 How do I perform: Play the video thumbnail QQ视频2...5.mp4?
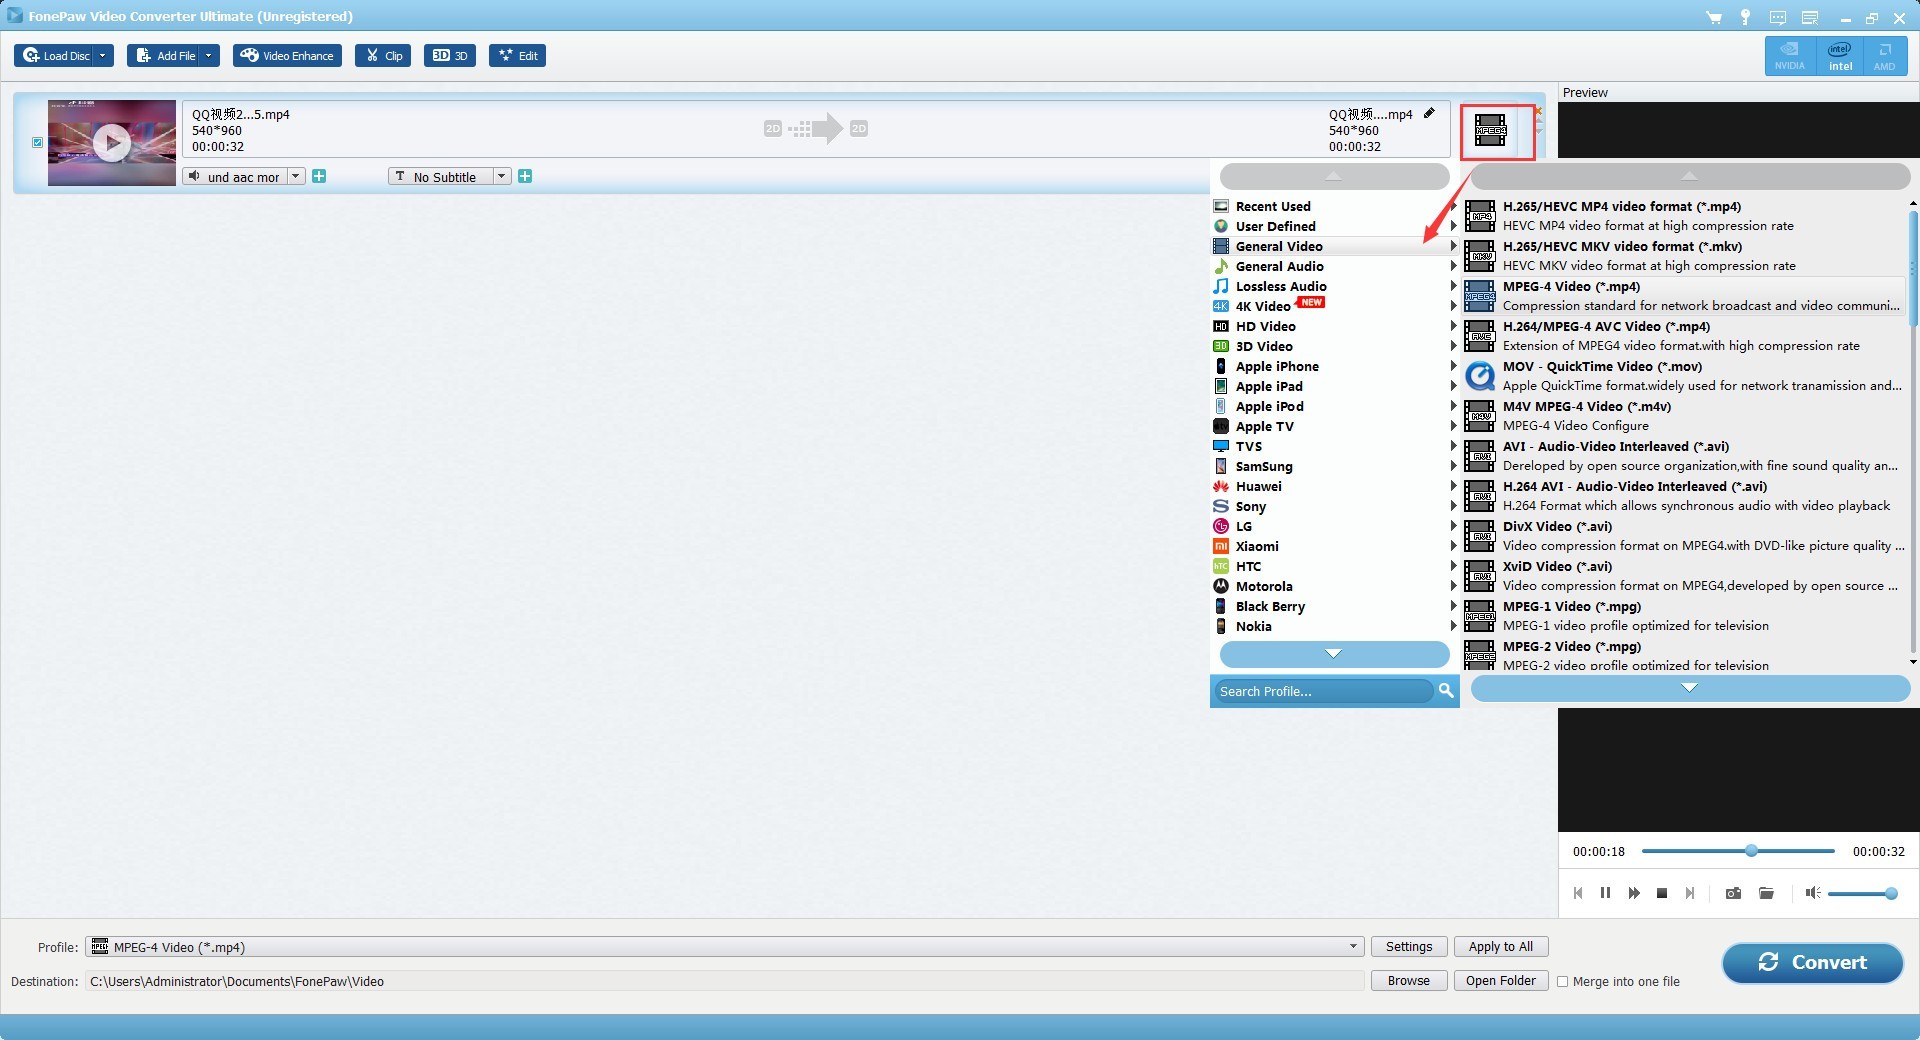click(112, 142)
